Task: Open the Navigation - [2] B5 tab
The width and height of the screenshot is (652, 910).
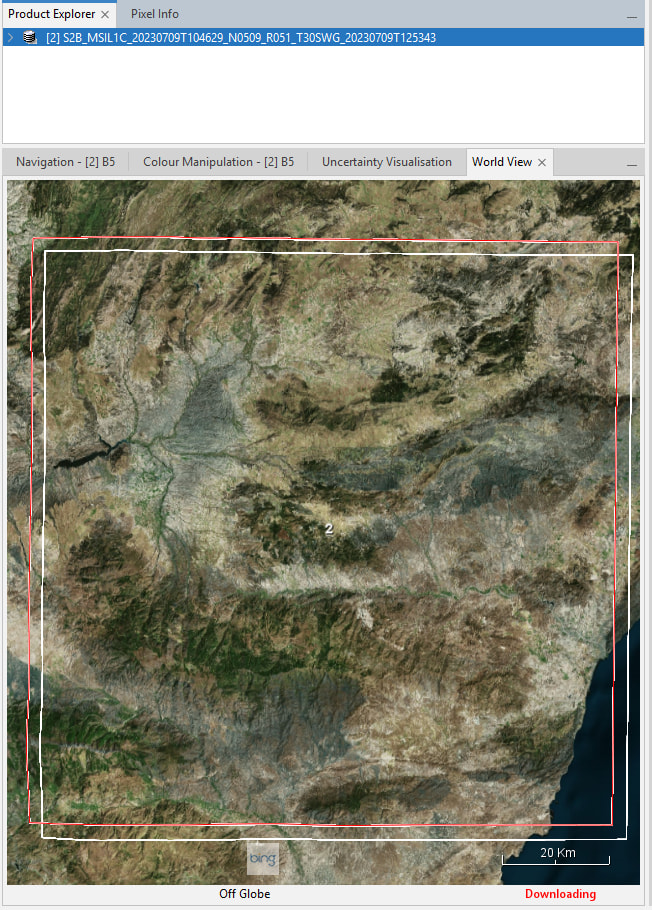Action: (65, 162)
